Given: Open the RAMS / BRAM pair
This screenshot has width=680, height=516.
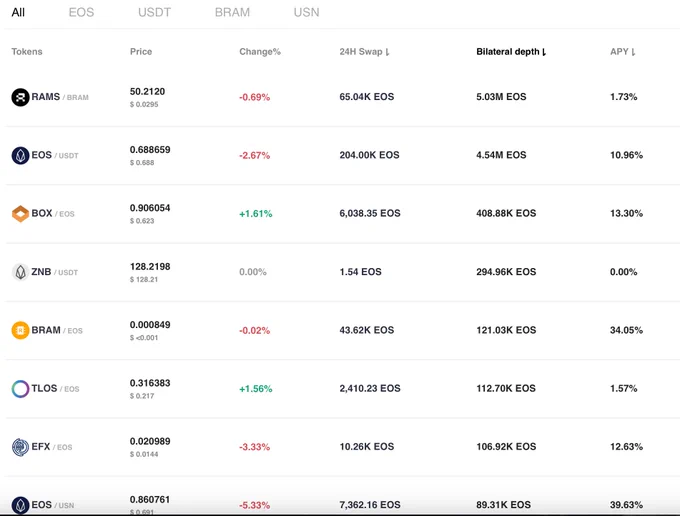Looking at the screenshot, I should [x=60, y=97].
